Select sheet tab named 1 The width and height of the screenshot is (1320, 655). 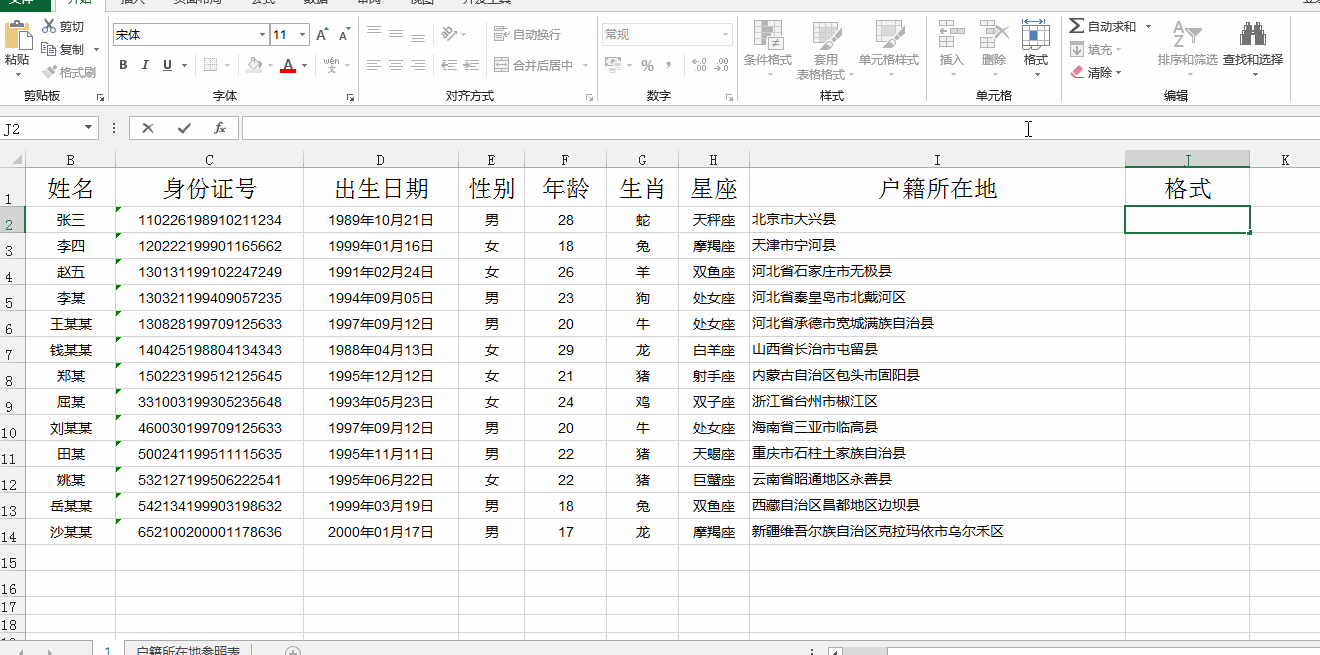point(108,649)
